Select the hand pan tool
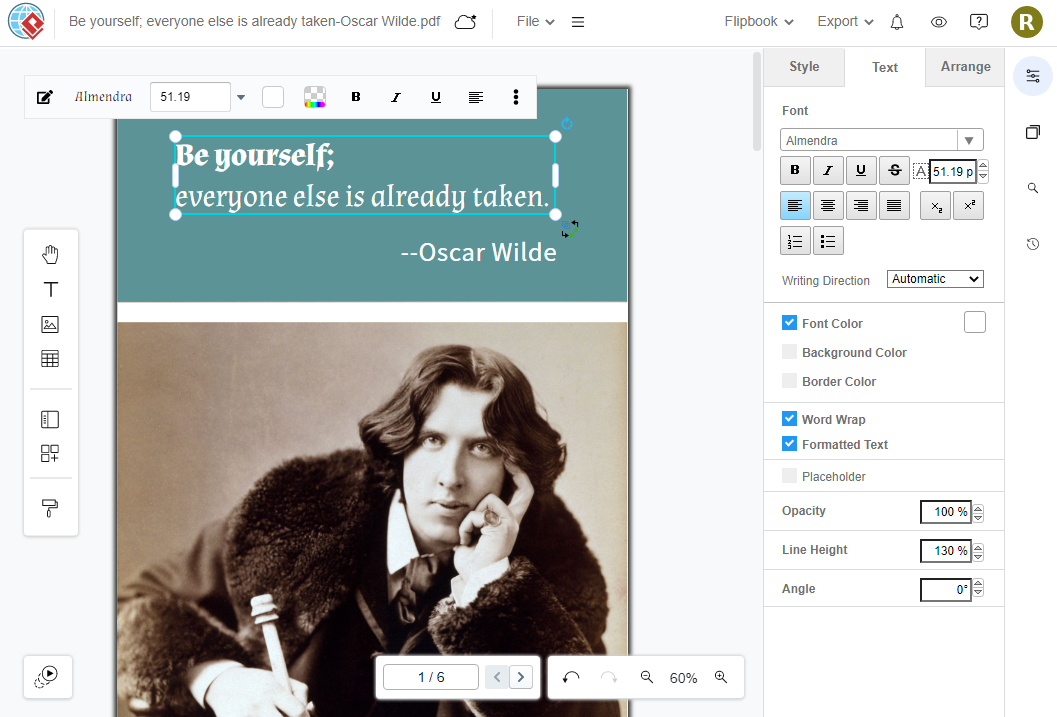The height and width of the screenshot is (717, 1057). [x=50, y=254]
